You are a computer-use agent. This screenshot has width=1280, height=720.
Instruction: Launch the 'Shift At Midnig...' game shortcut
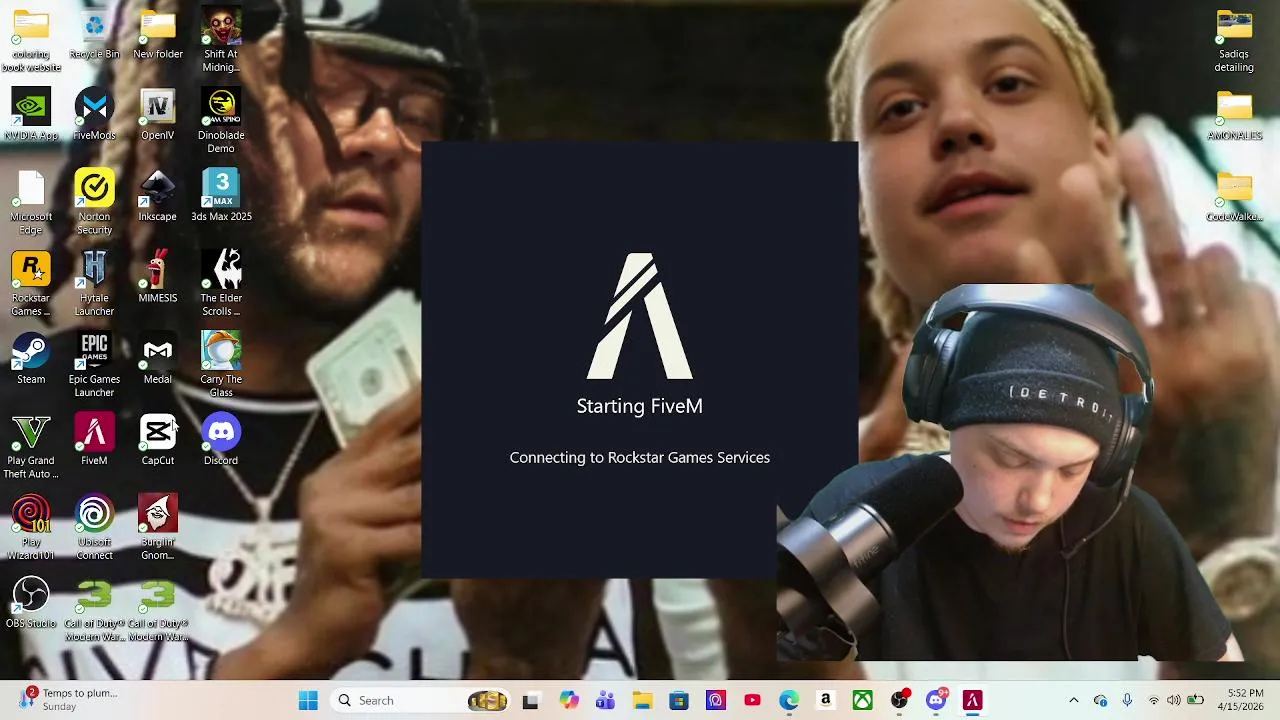tap(221, 42)
